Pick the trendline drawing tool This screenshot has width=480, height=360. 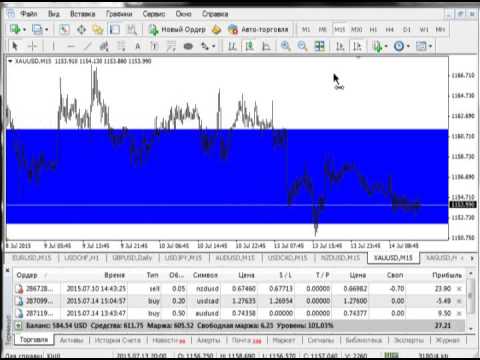(87, 46)
